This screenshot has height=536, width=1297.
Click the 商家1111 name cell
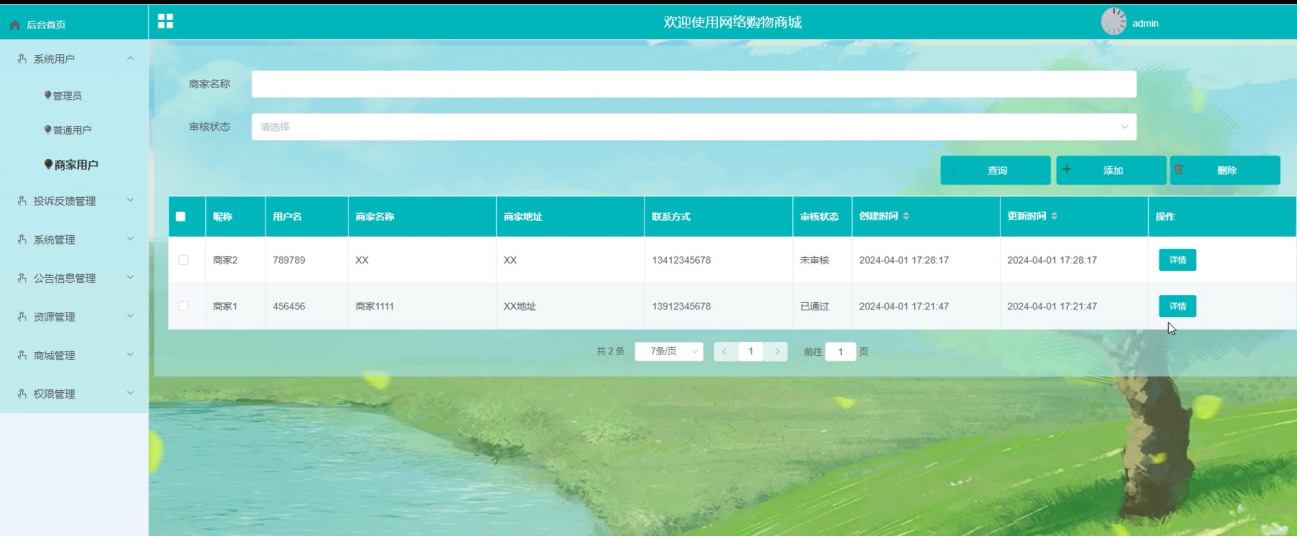pyautogui.click(x=375, y=306)
